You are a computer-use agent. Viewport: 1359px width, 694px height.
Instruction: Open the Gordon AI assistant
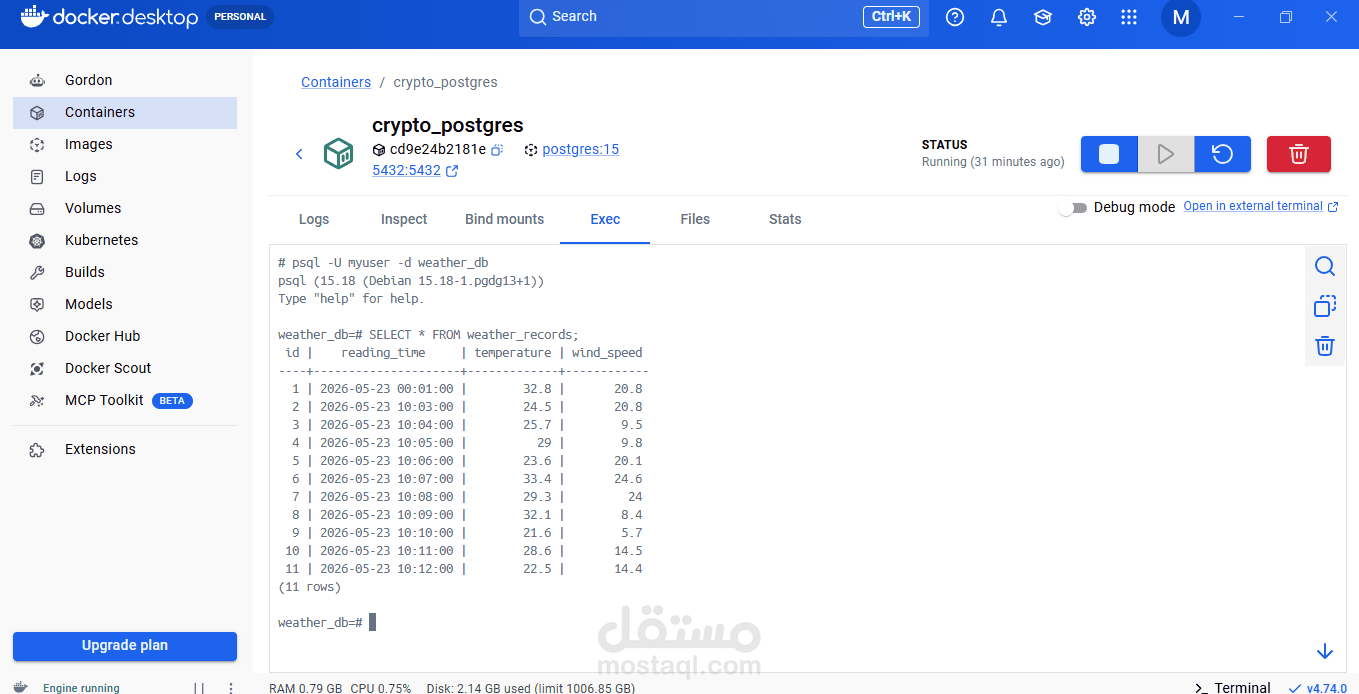125,80
